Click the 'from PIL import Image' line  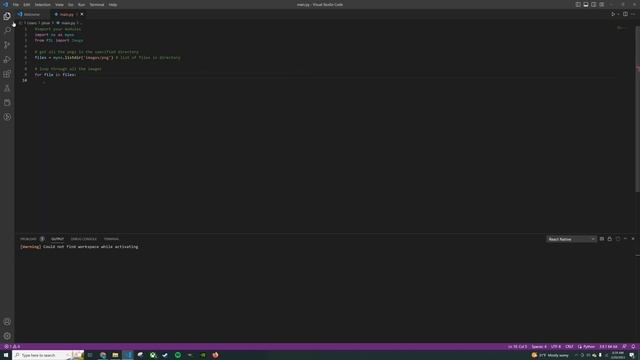click(x=59, y=40)
